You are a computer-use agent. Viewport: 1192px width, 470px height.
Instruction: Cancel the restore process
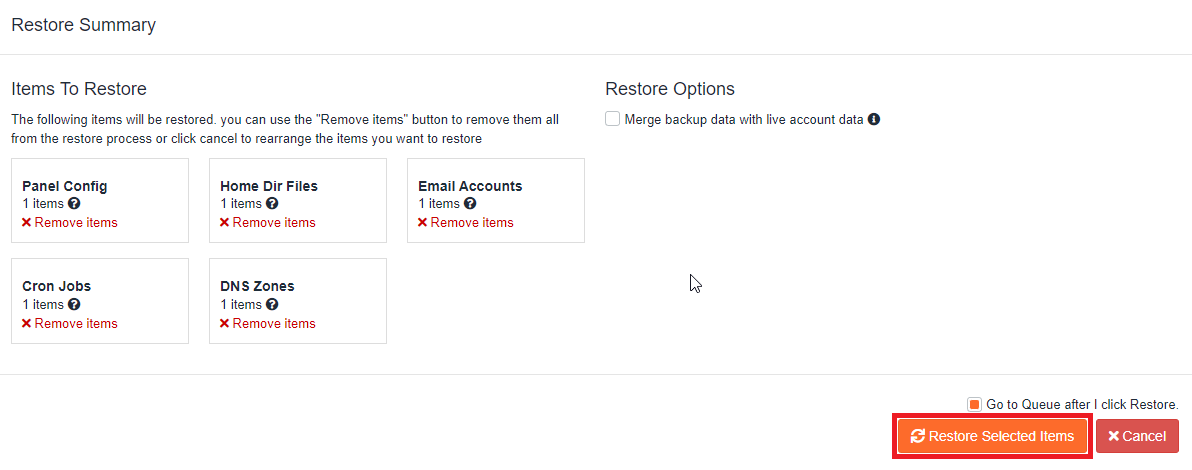[x=1137, y=436]
